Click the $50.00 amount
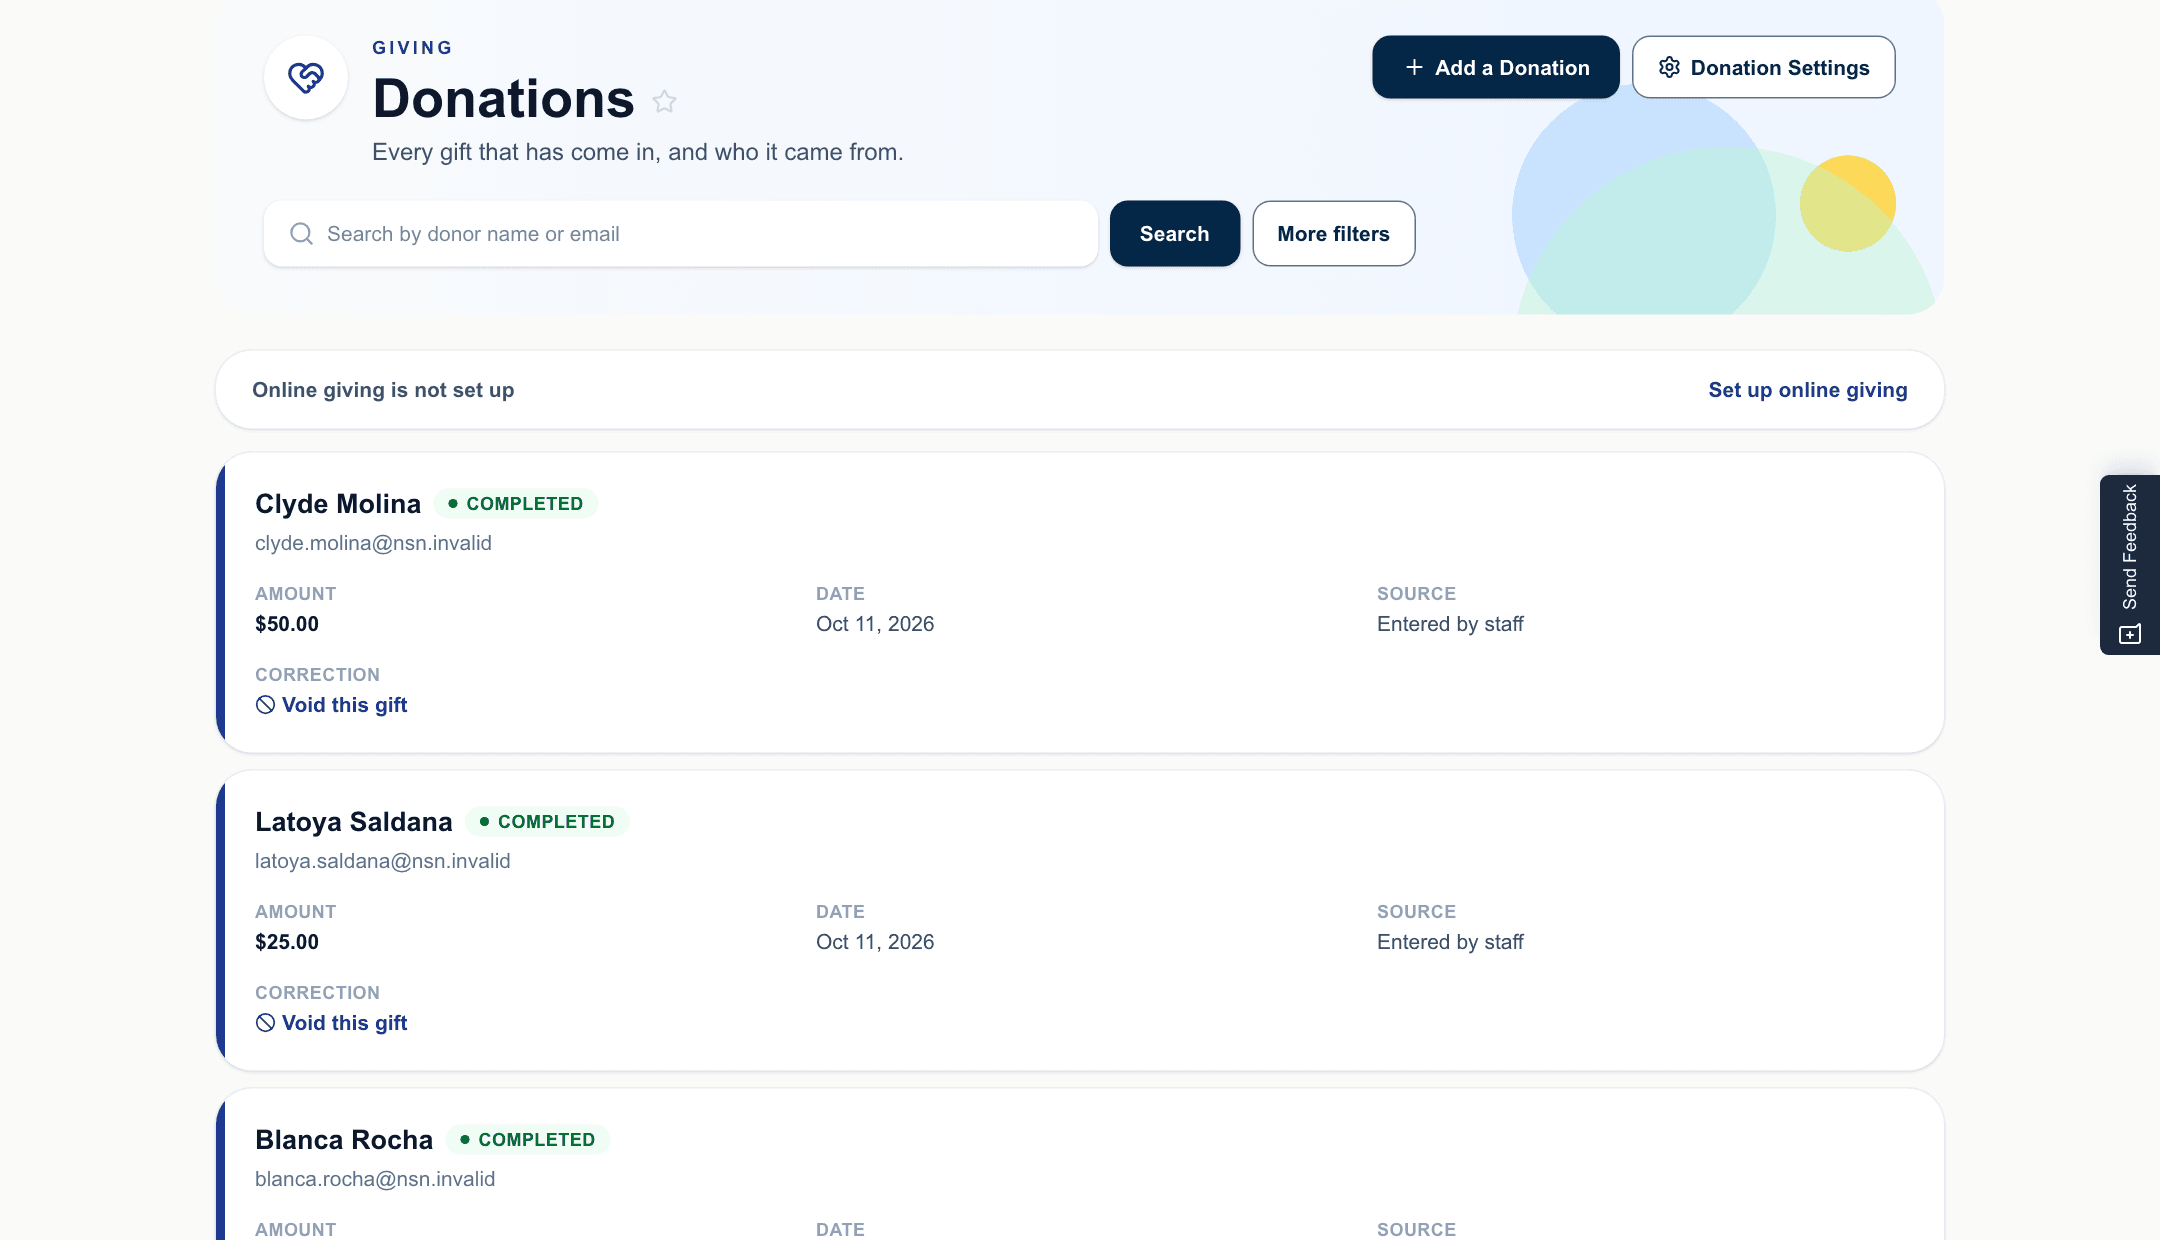 point(287,624)
